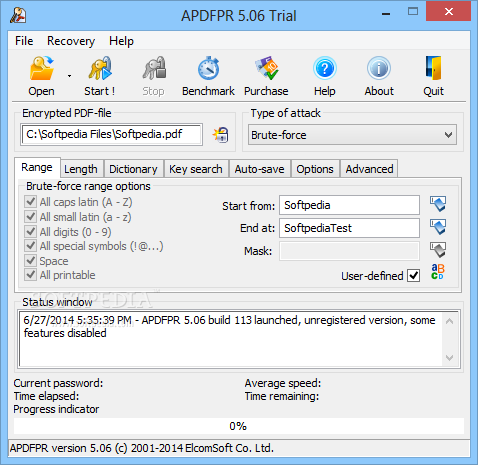This screenshot has width=478, height=465.
Task: Switch to the Dictionary tab
Action: [x=133, y=169]
